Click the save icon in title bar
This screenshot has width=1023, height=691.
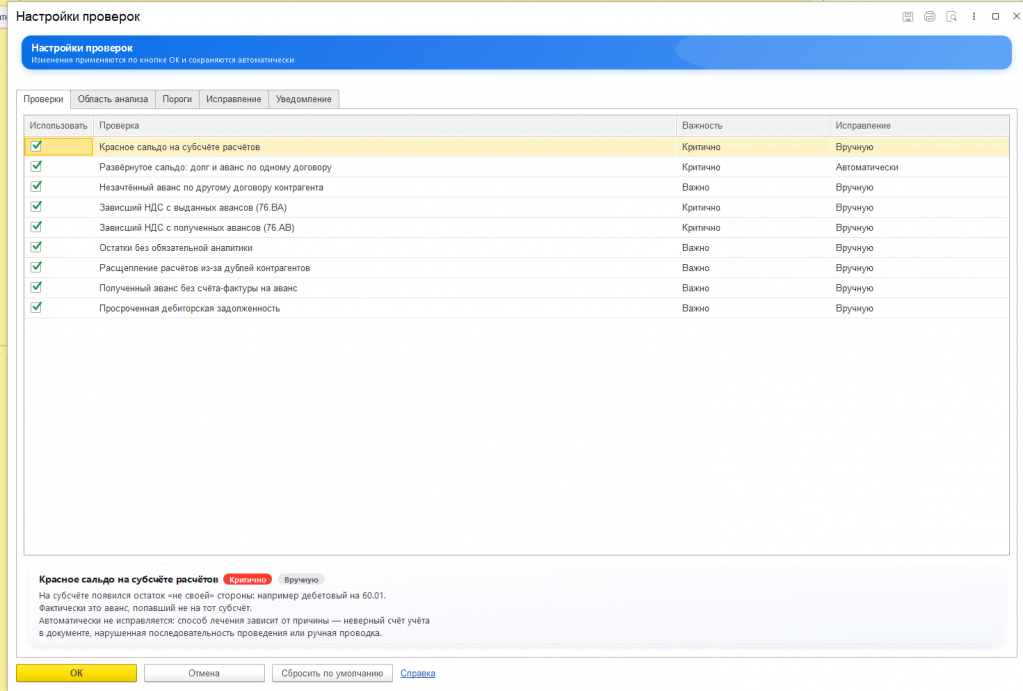pyautogui.click(x=908, y=16)
